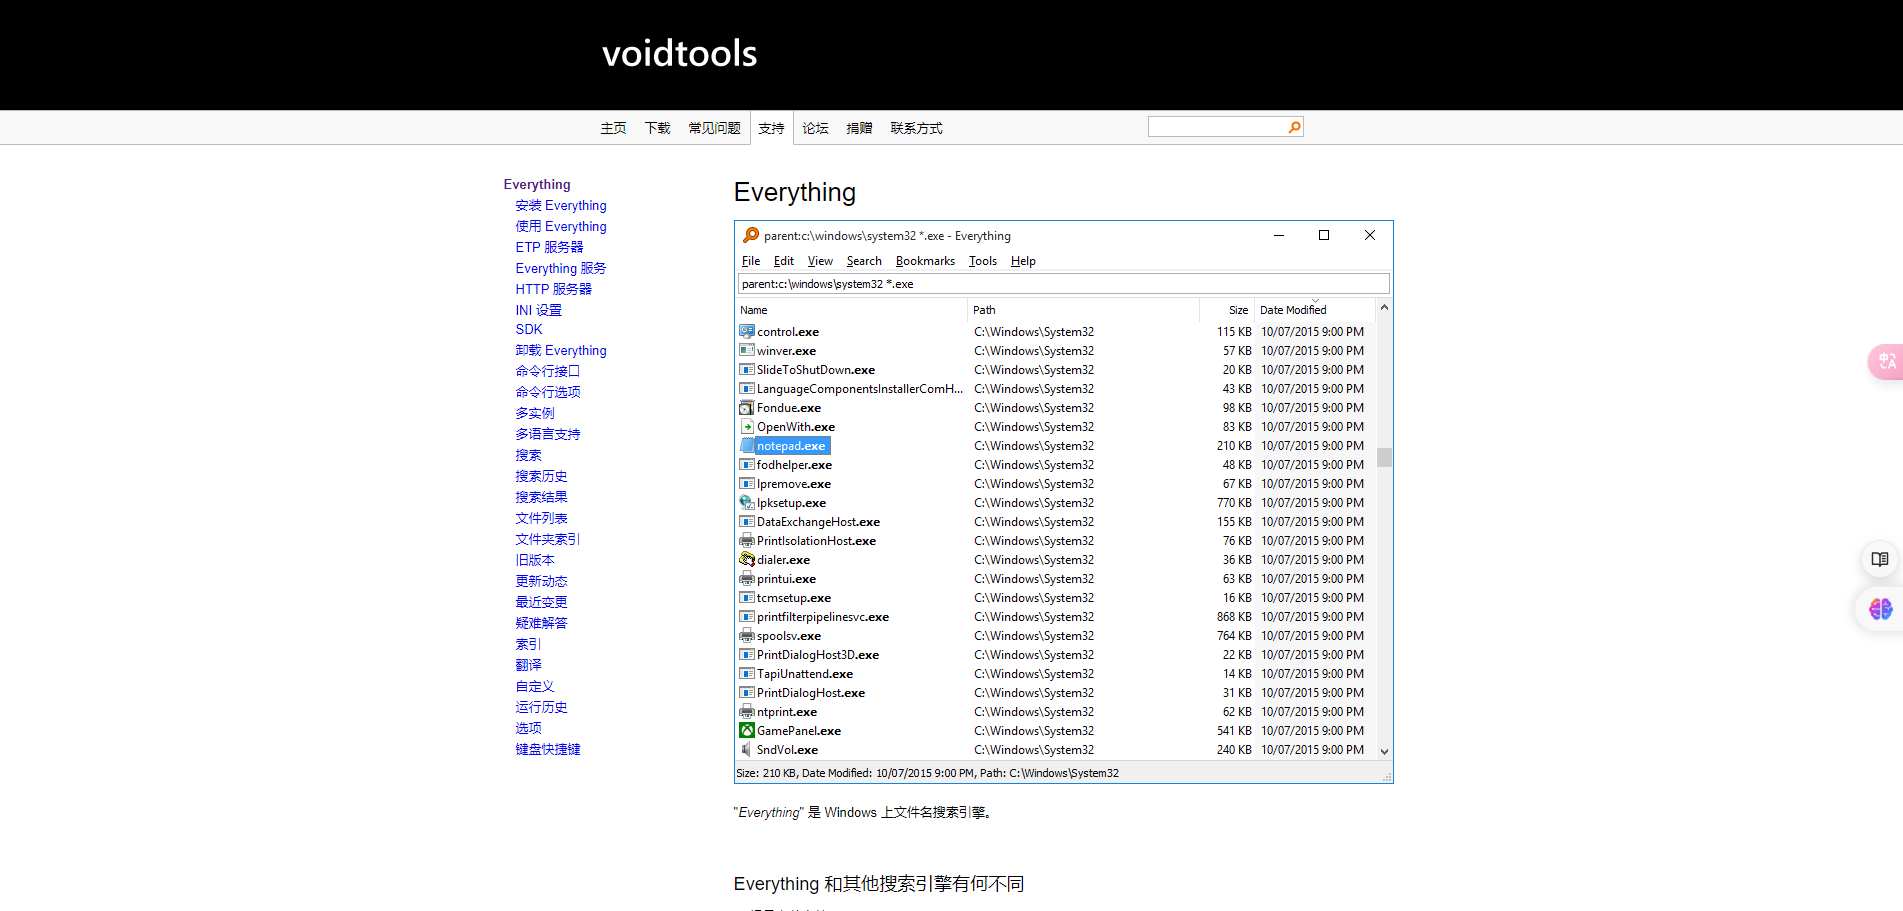Image resolution: width=1903 pixels, height=911 pixels.
Task: Open the View menu in Everything
Action: [x=820, y=261]
